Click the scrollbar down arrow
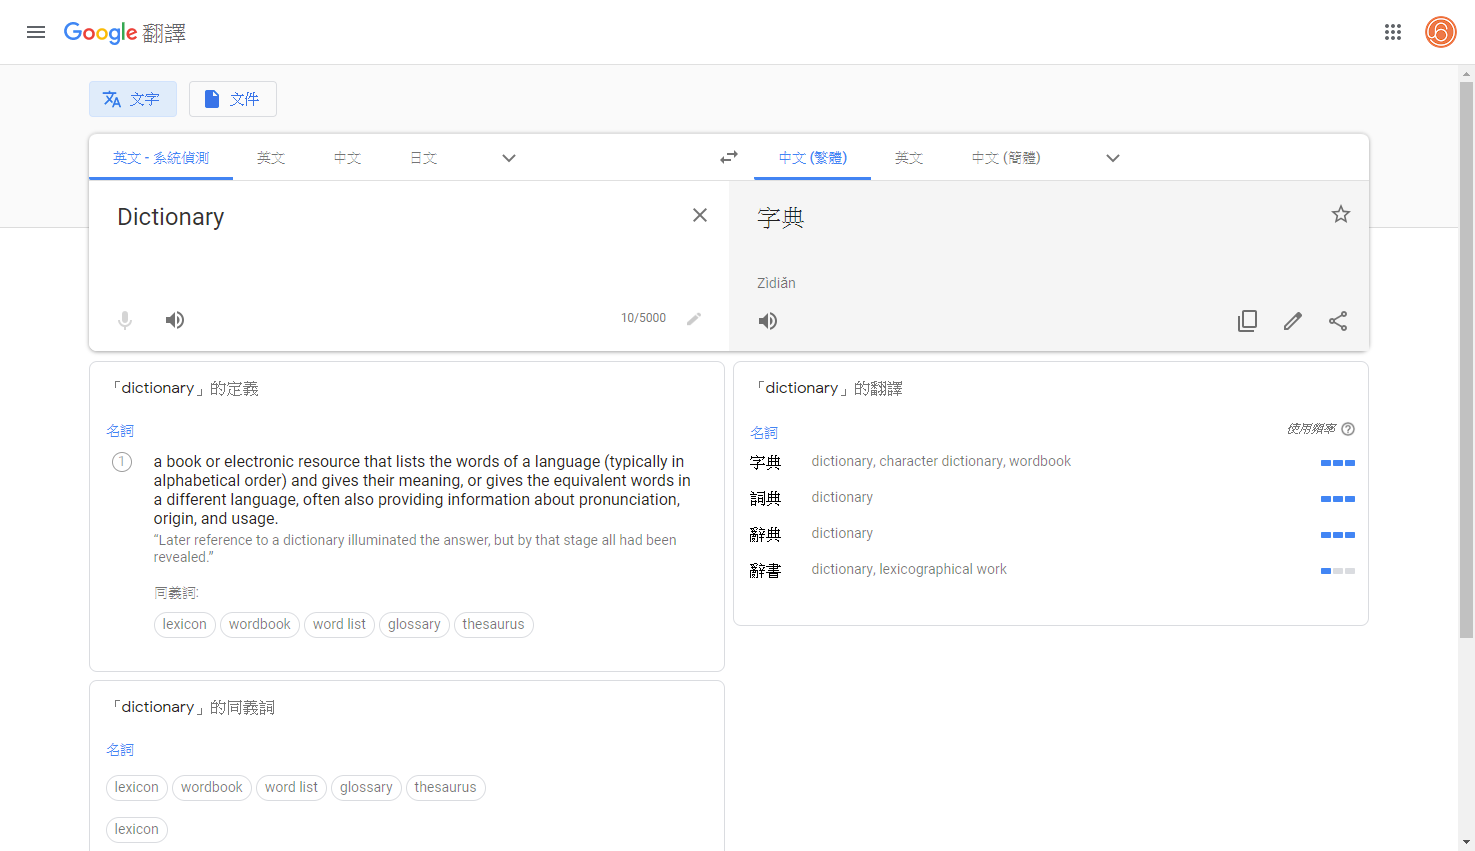This screenshot has height=851, width=1475. pos(1467,842)
